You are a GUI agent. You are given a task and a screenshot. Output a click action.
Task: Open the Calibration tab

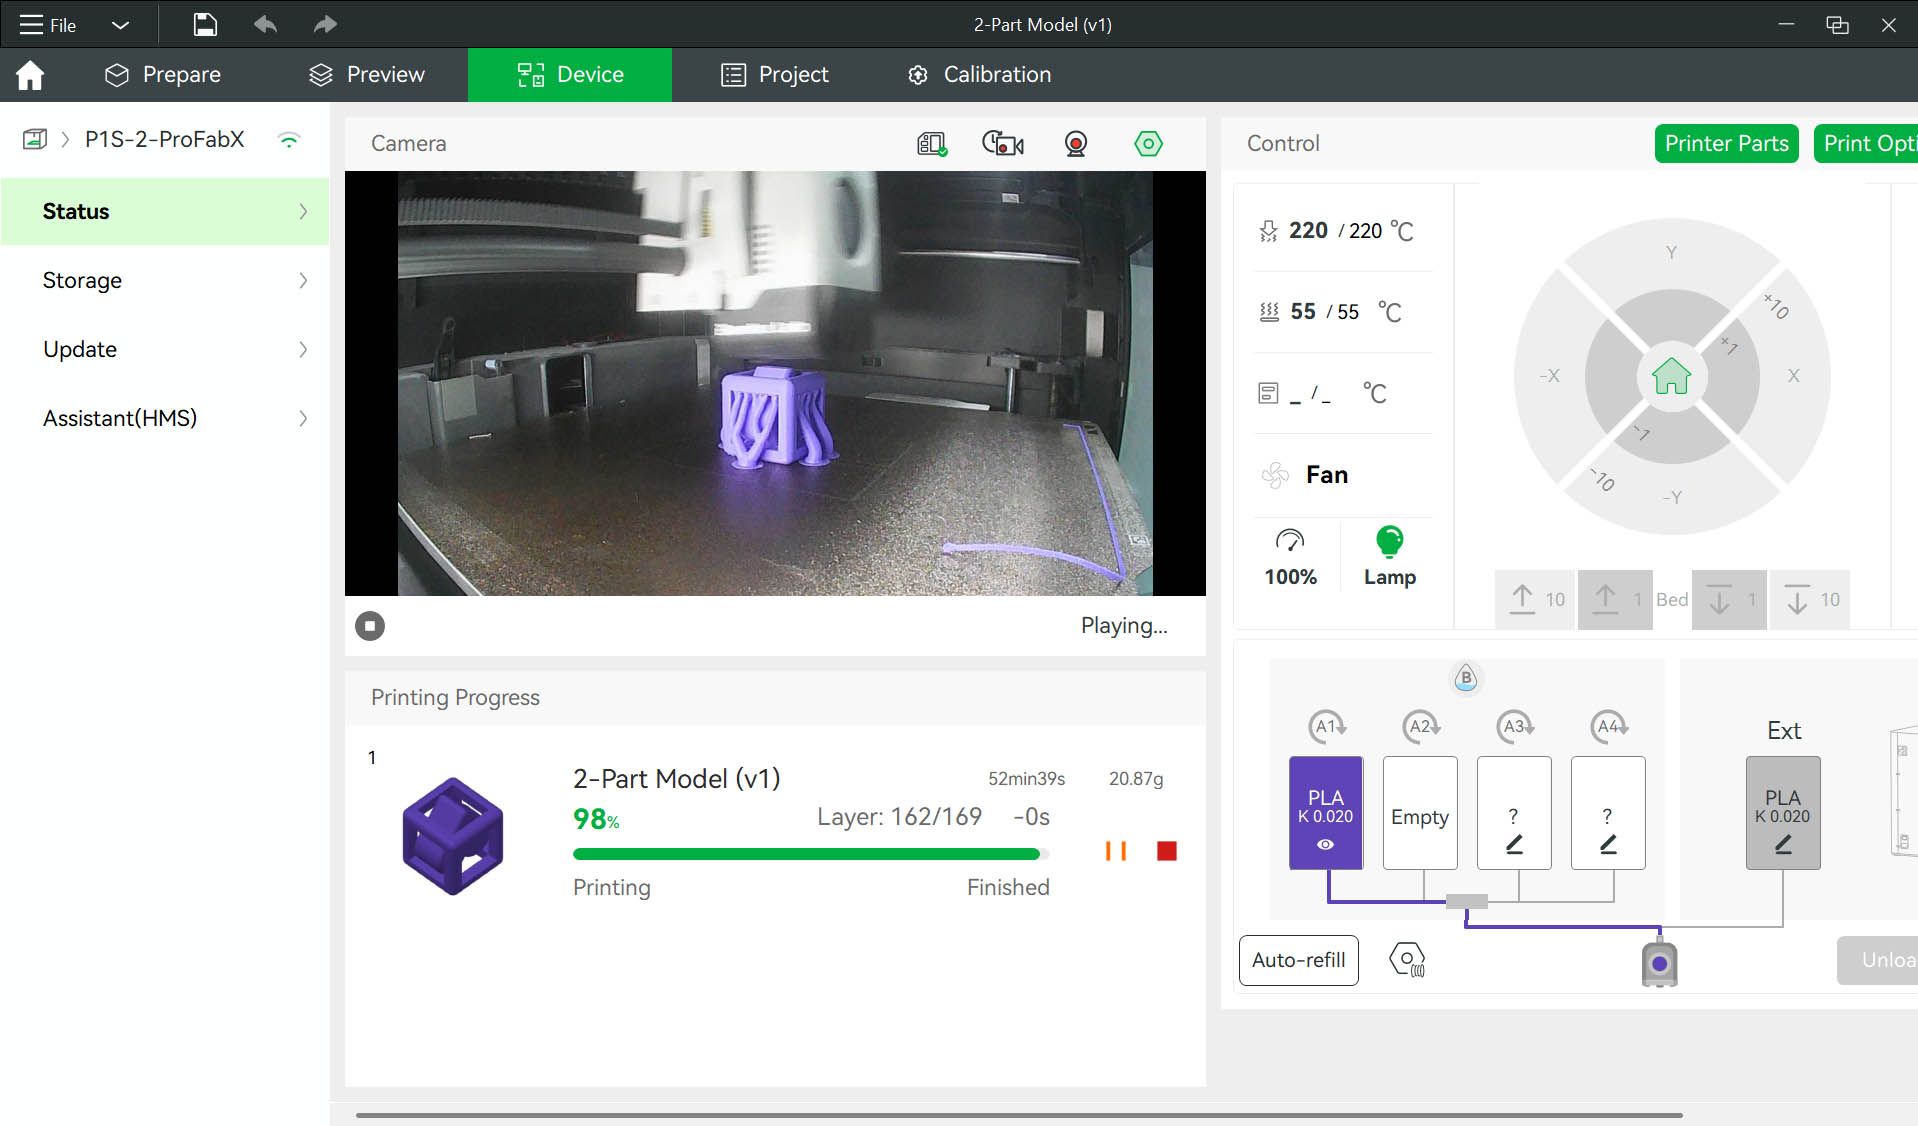coord(980,75)
